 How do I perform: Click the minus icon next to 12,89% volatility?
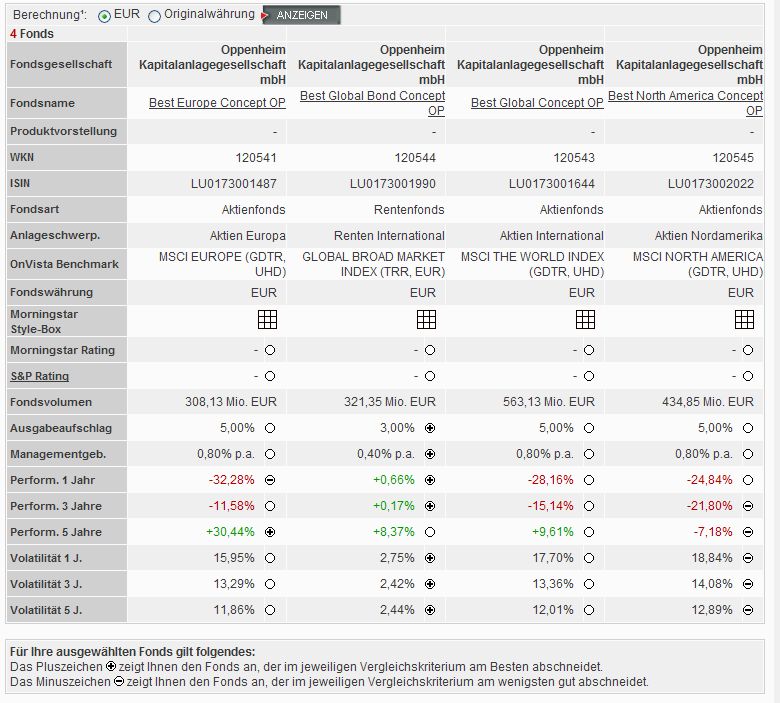click(x=748, y=610)
